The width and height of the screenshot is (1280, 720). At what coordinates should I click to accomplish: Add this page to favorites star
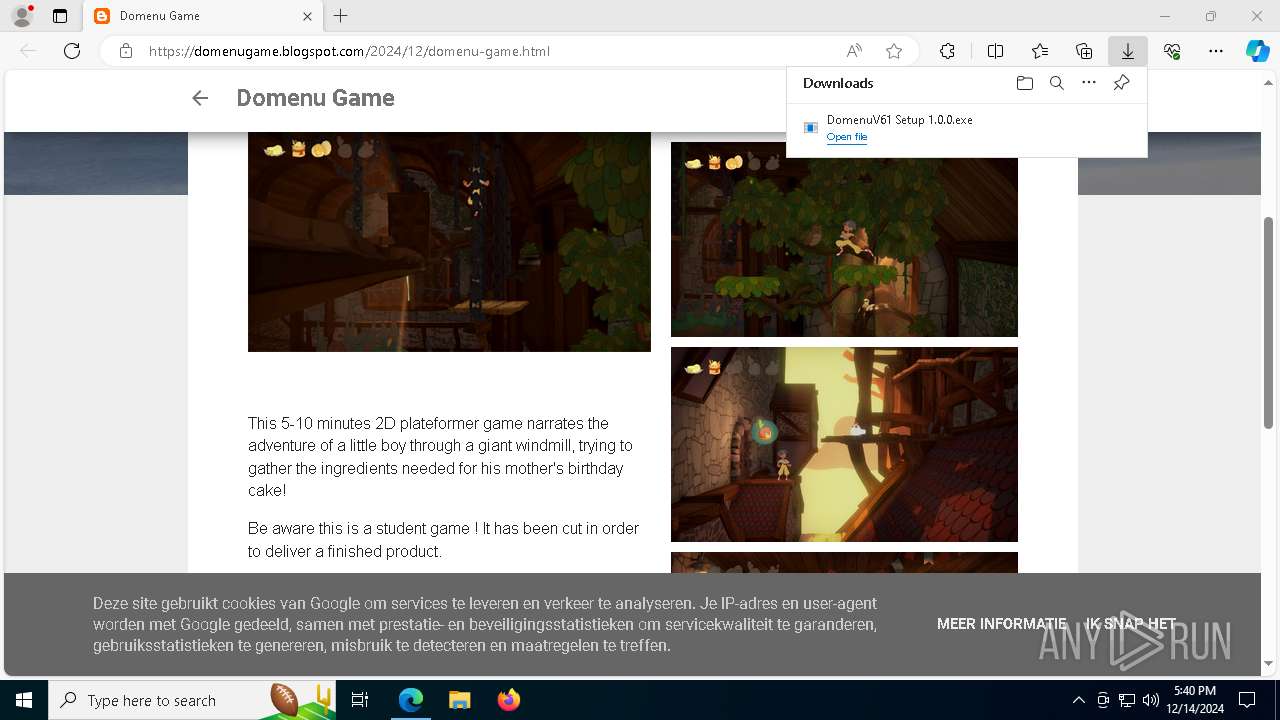point(894,51)
